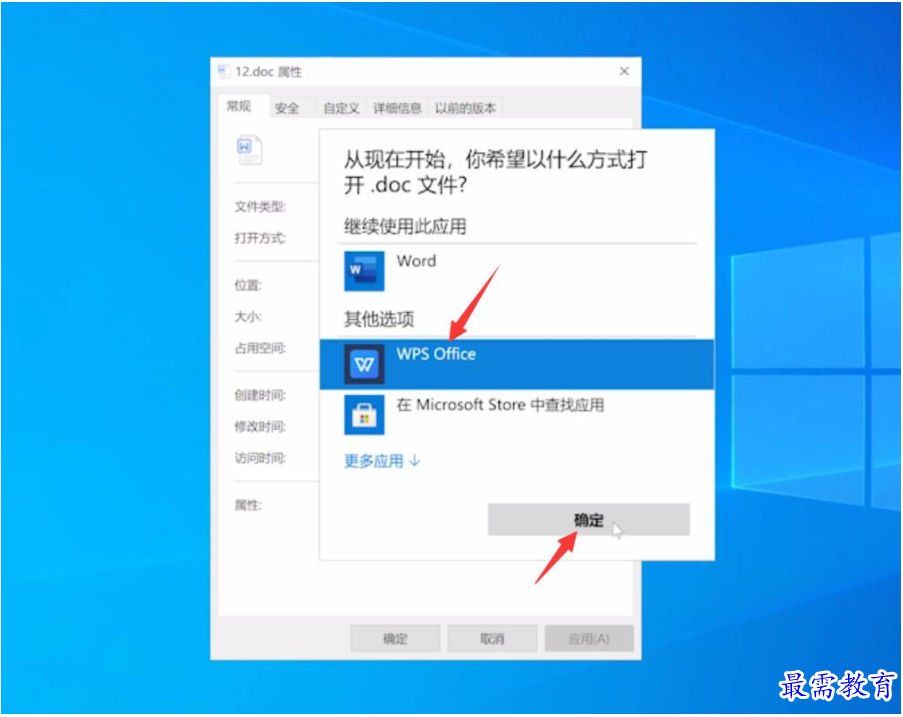Click the 继续使用此应用 heading
Viewport: 903px width, 717px height.
coord(405,226)
